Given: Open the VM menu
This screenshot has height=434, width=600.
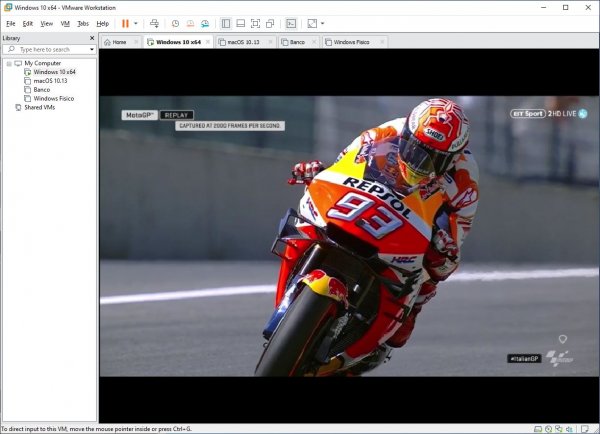Looking at the screenshot, I should coord(65,24).
